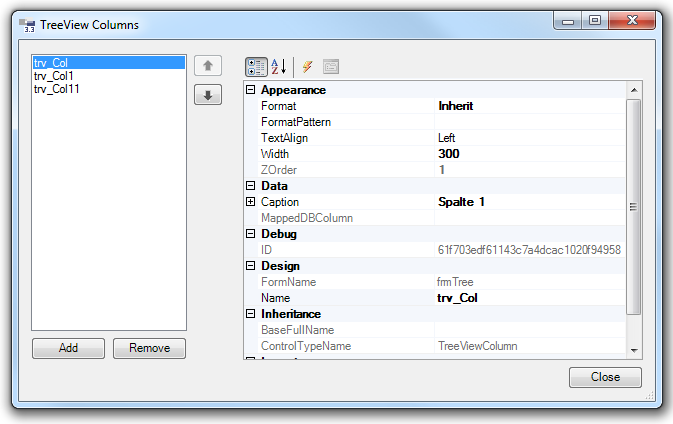Select trv_Col11 in the column list

(x=57, y=89)
